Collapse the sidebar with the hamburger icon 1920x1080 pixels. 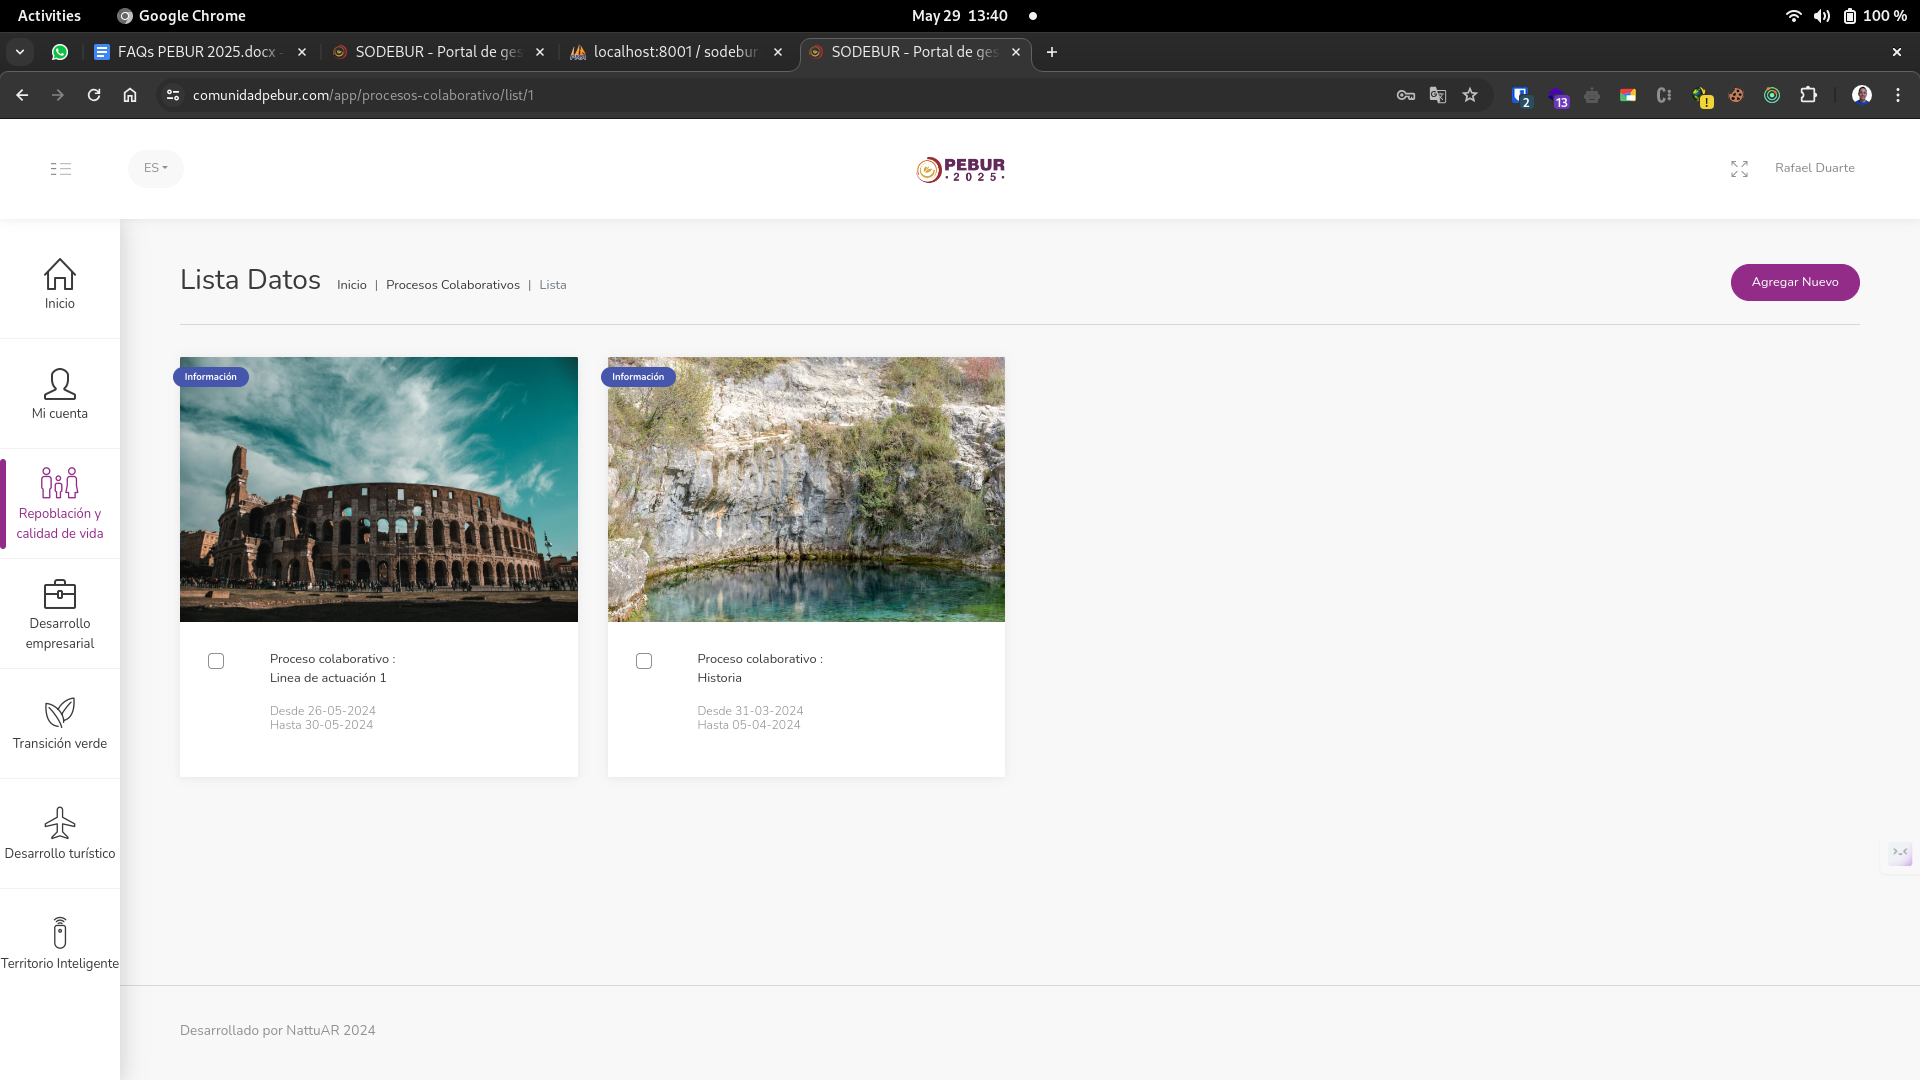pos(61,168)
